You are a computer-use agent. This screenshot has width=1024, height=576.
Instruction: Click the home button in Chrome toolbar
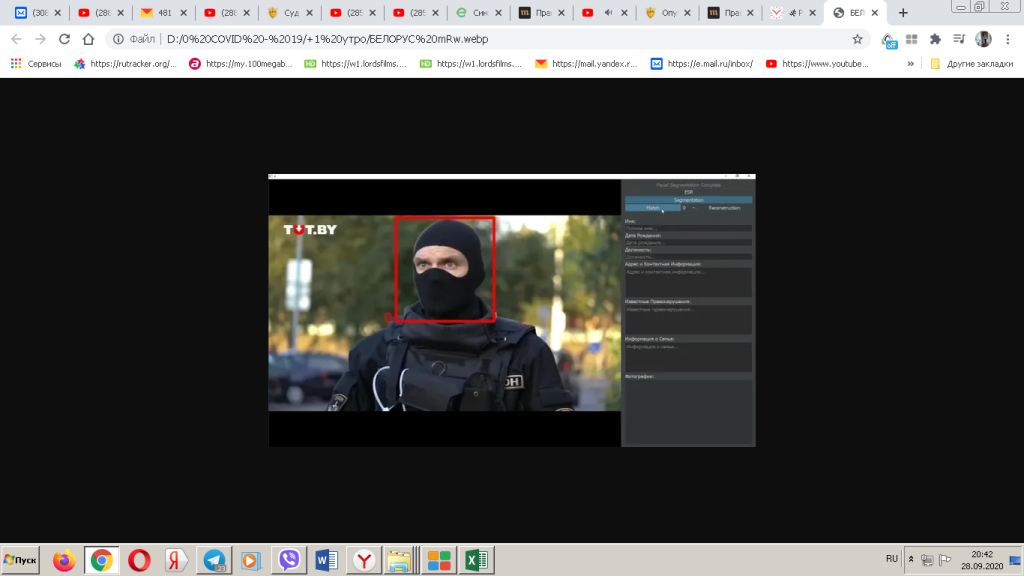point(88,39)
